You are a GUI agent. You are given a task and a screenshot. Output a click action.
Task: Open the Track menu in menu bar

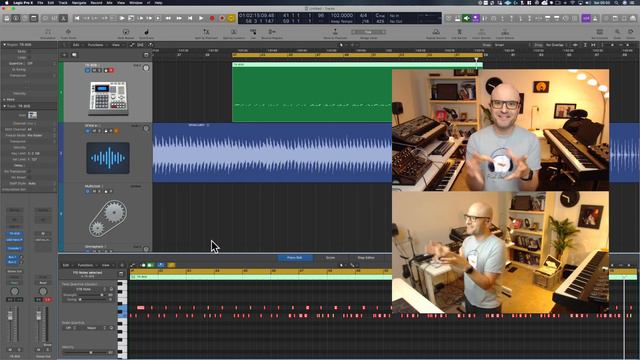(x=63, y=2)
